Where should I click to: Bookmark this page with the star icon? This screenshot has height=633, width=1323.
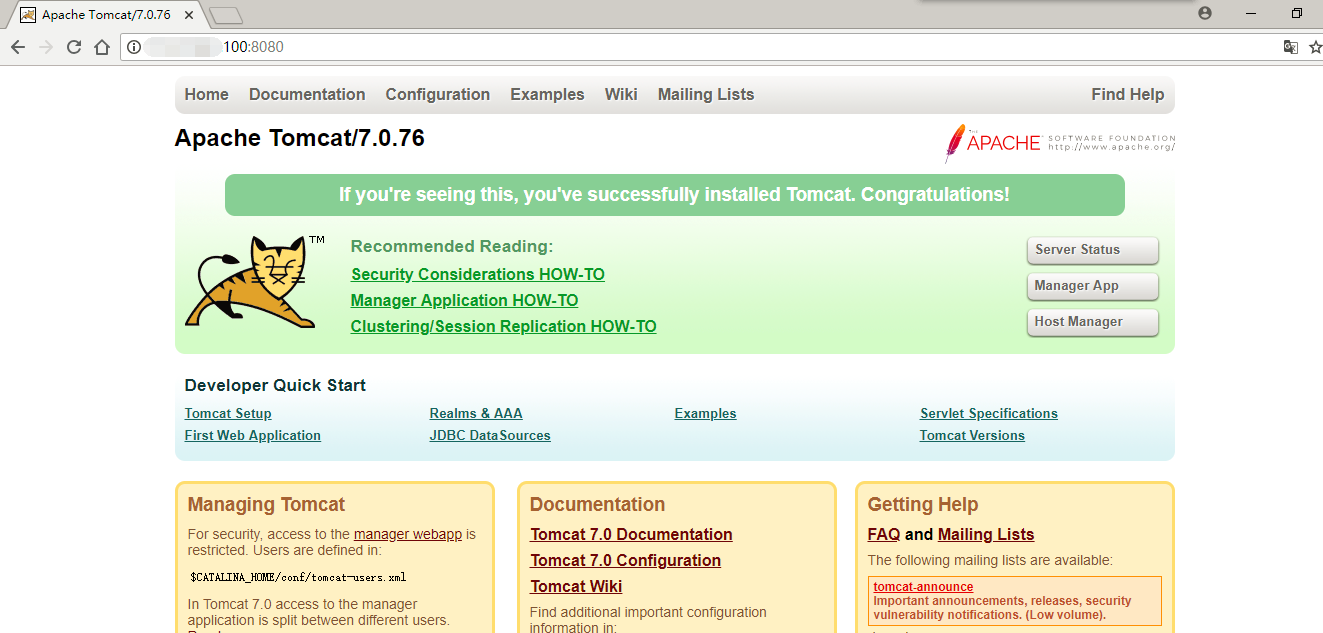tap(1315, 47)
